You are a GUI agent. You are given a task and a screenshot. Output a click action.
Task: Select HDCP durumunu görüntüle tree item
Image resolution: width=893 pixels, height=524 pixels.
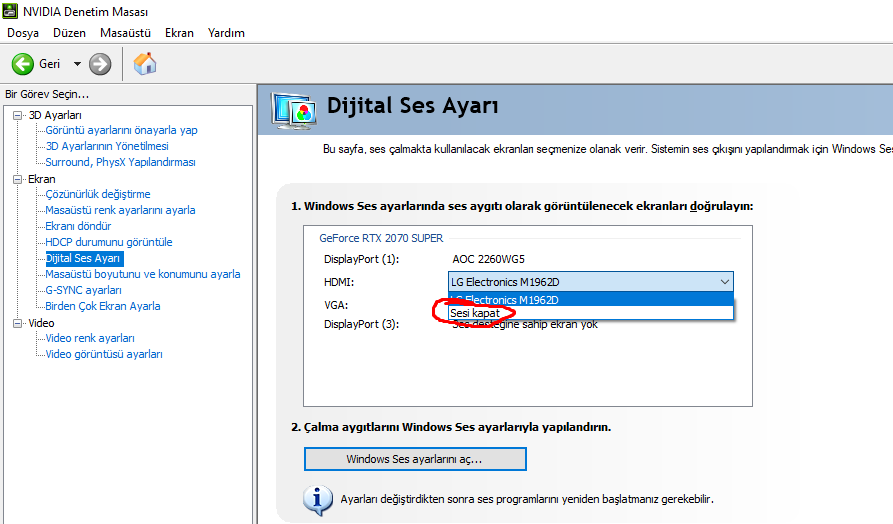109,242
